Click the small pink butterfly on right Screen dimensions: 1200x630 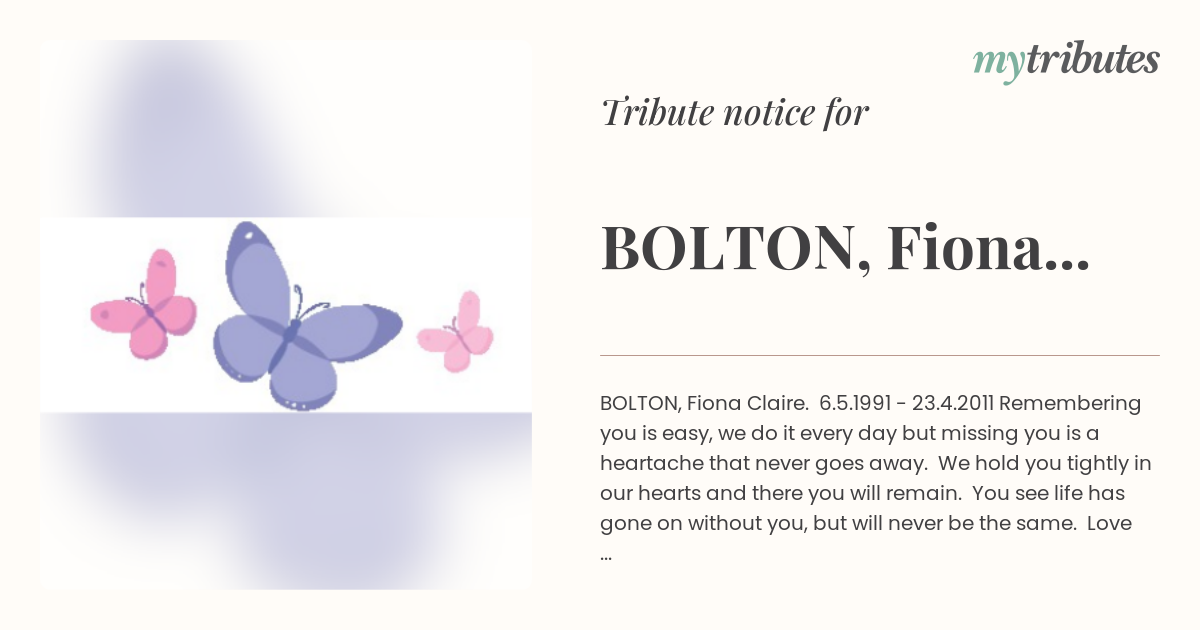pyautogui.click(x=455, y=331)
